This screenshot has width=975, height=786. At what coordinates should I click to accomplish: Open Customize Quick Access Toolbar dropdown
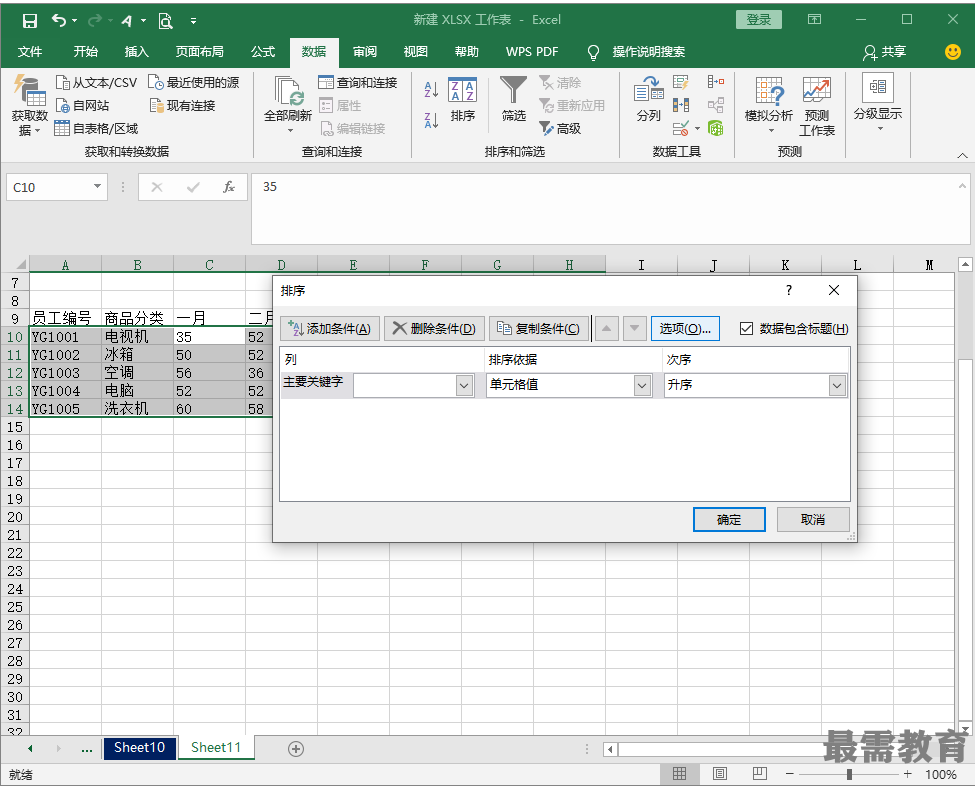tap(193, 21)
